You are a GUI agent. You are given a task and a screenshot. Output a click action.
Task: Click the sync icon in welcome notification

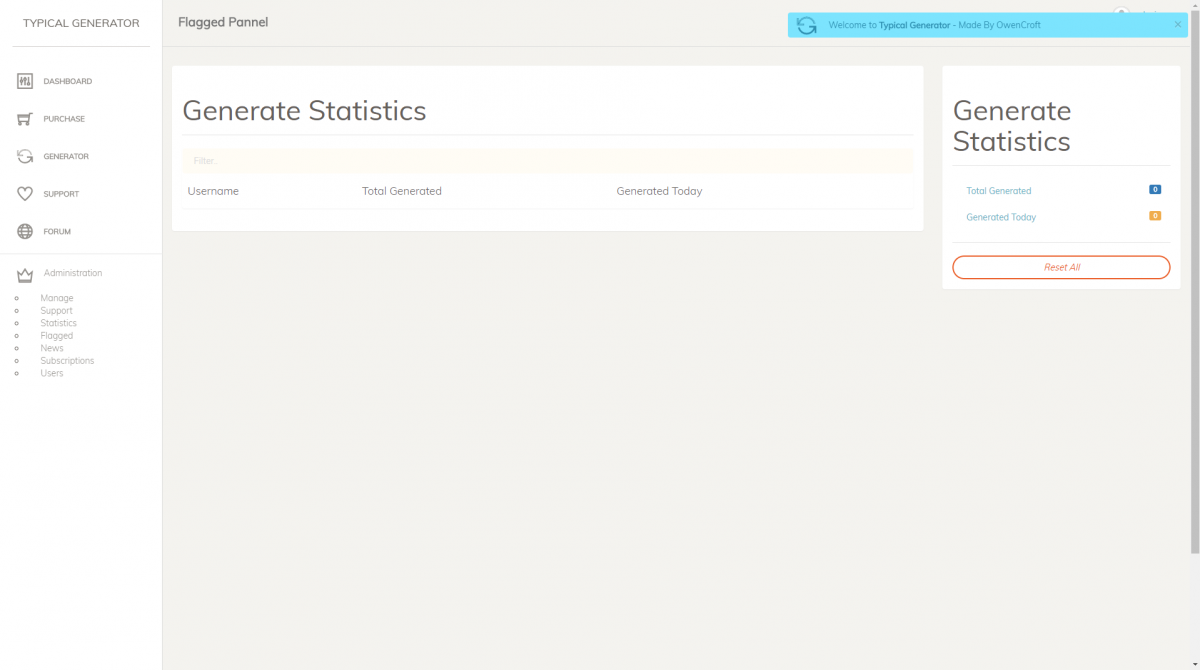[x=807, y=26]
